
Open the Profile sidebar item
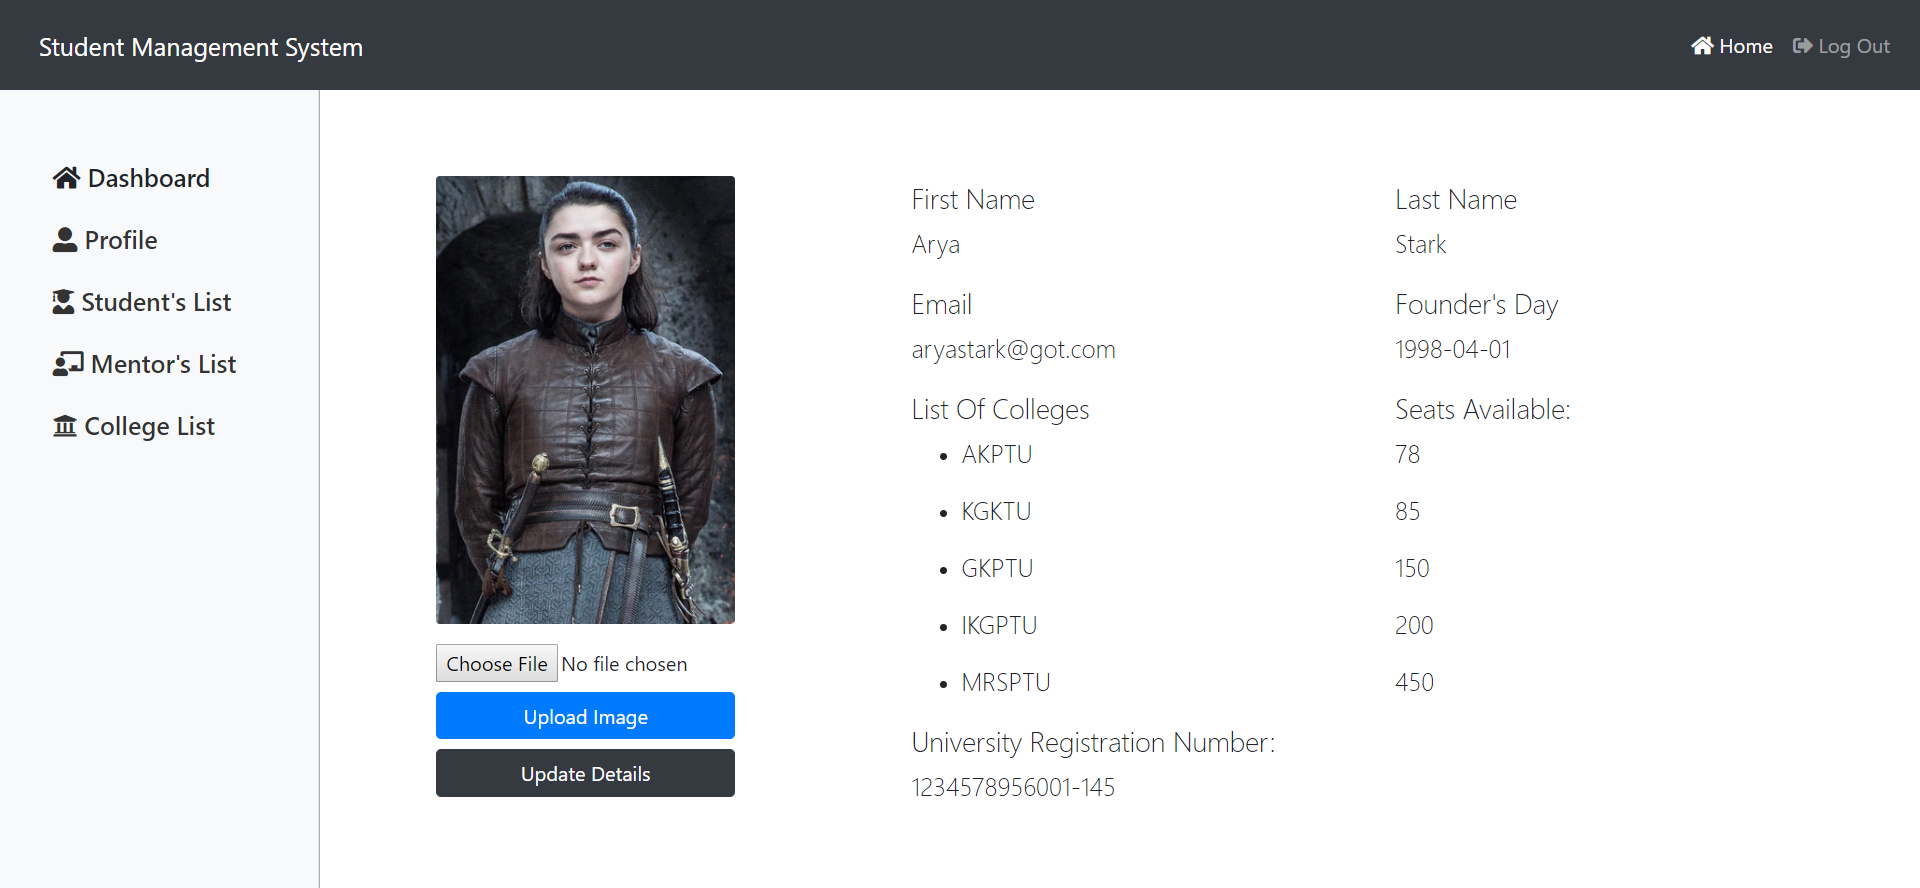tap(105, 240)
